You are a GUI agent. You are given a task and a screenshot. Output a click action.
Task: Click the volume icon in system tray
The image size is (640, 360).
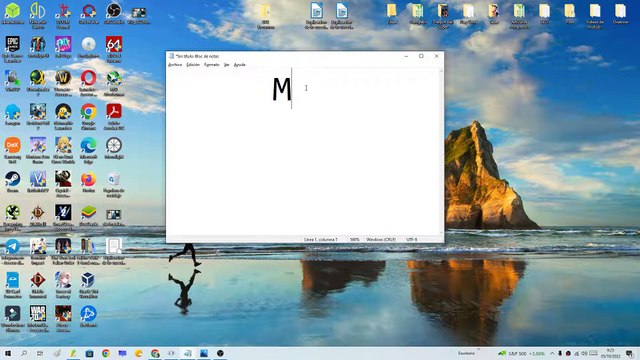(x=584, y=353)
